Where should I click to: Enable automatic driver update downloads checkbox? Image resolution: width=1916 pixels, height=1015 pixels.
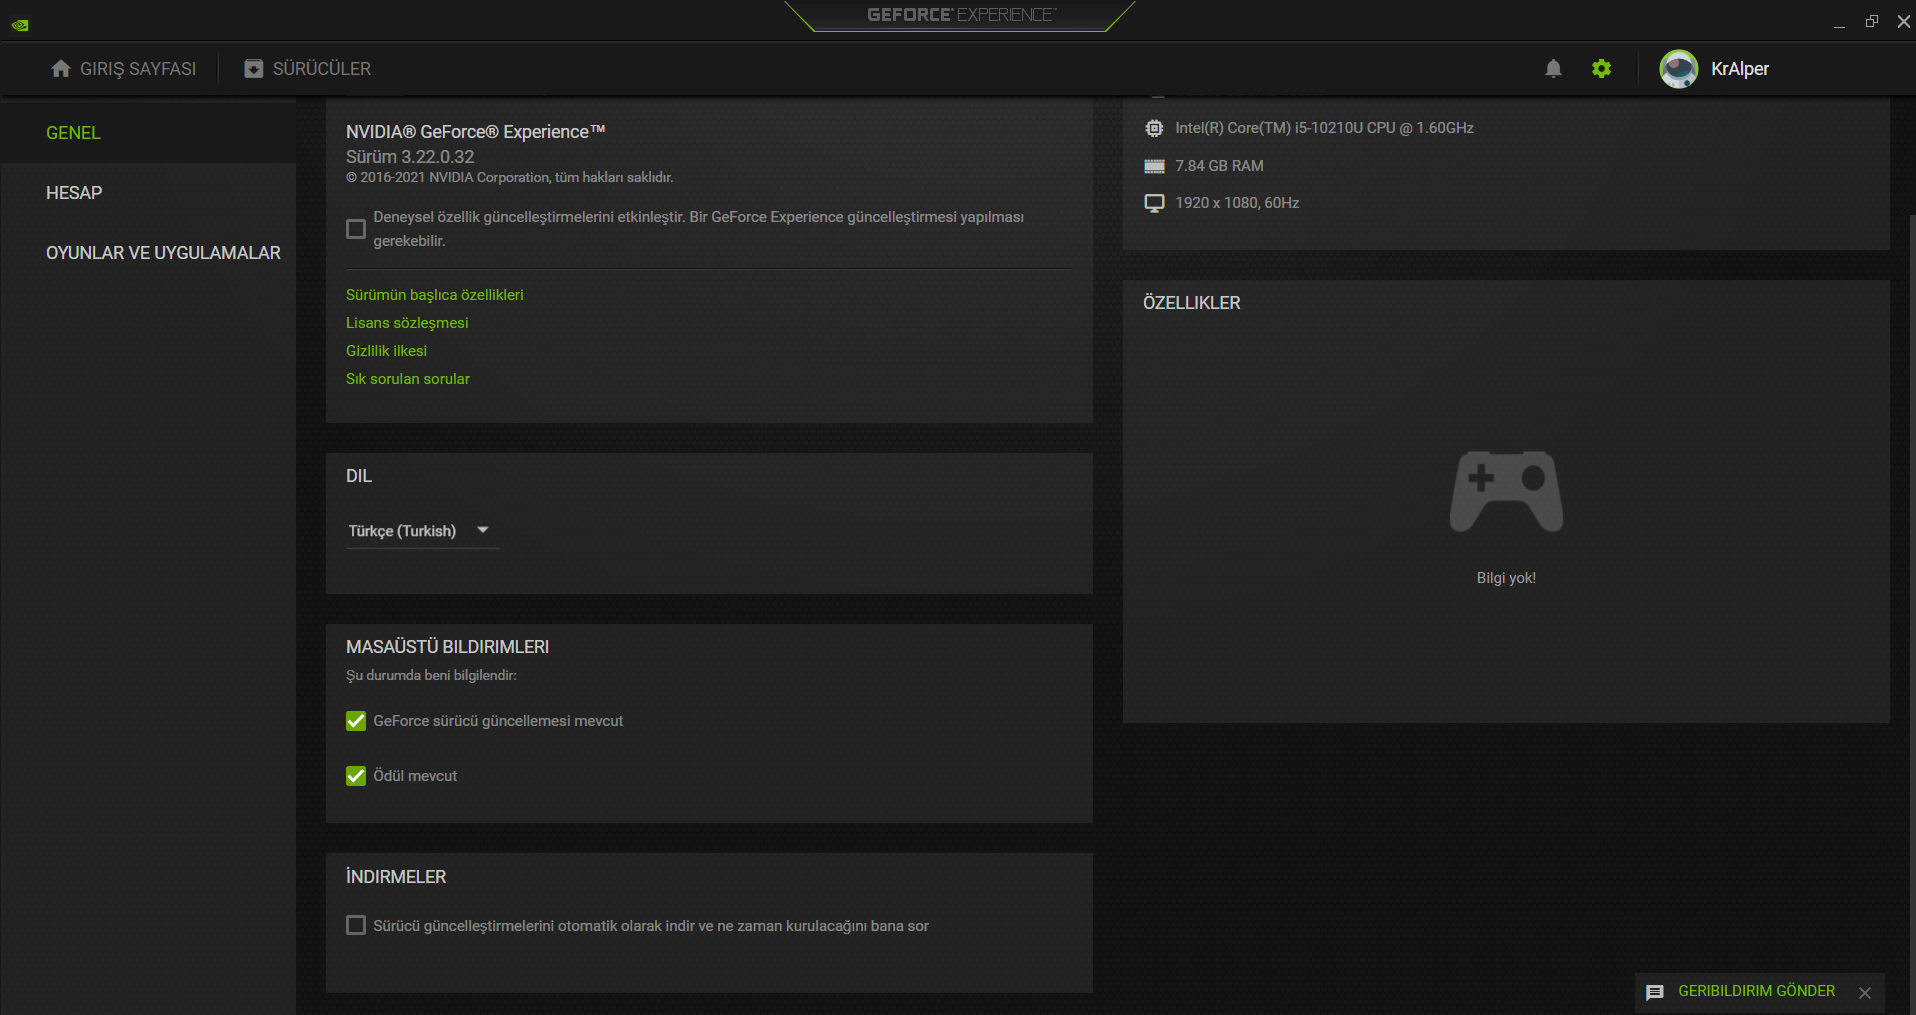point(356,925)
